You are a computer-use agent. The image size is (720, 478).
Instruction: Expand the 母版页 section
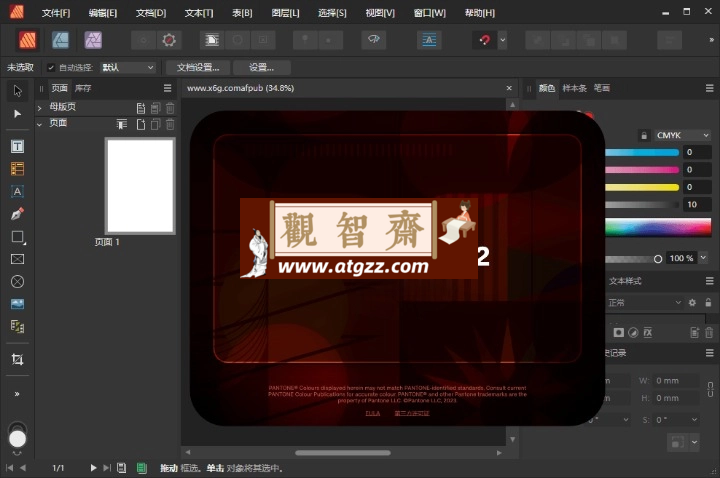[x=39, y=108]
